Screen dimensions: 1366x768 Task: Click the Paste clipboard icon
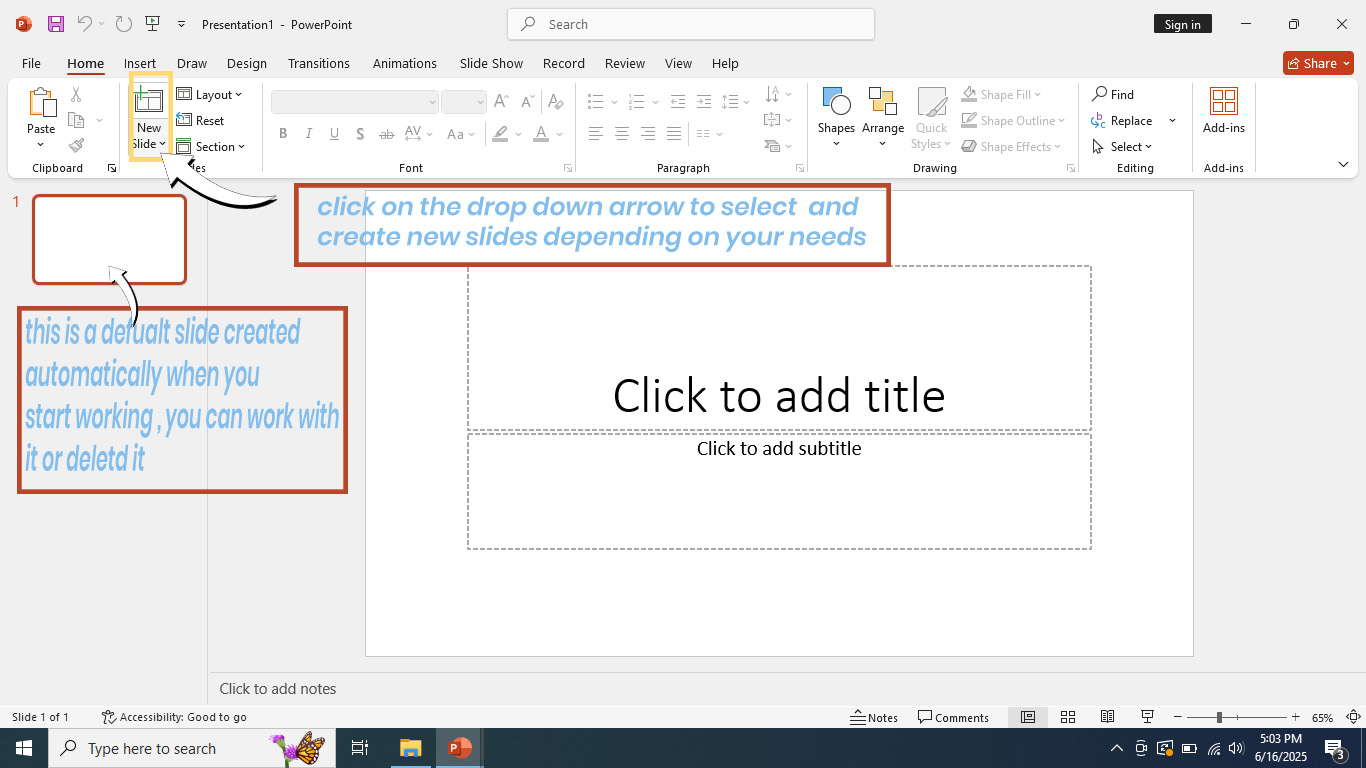tap(41, 103)
